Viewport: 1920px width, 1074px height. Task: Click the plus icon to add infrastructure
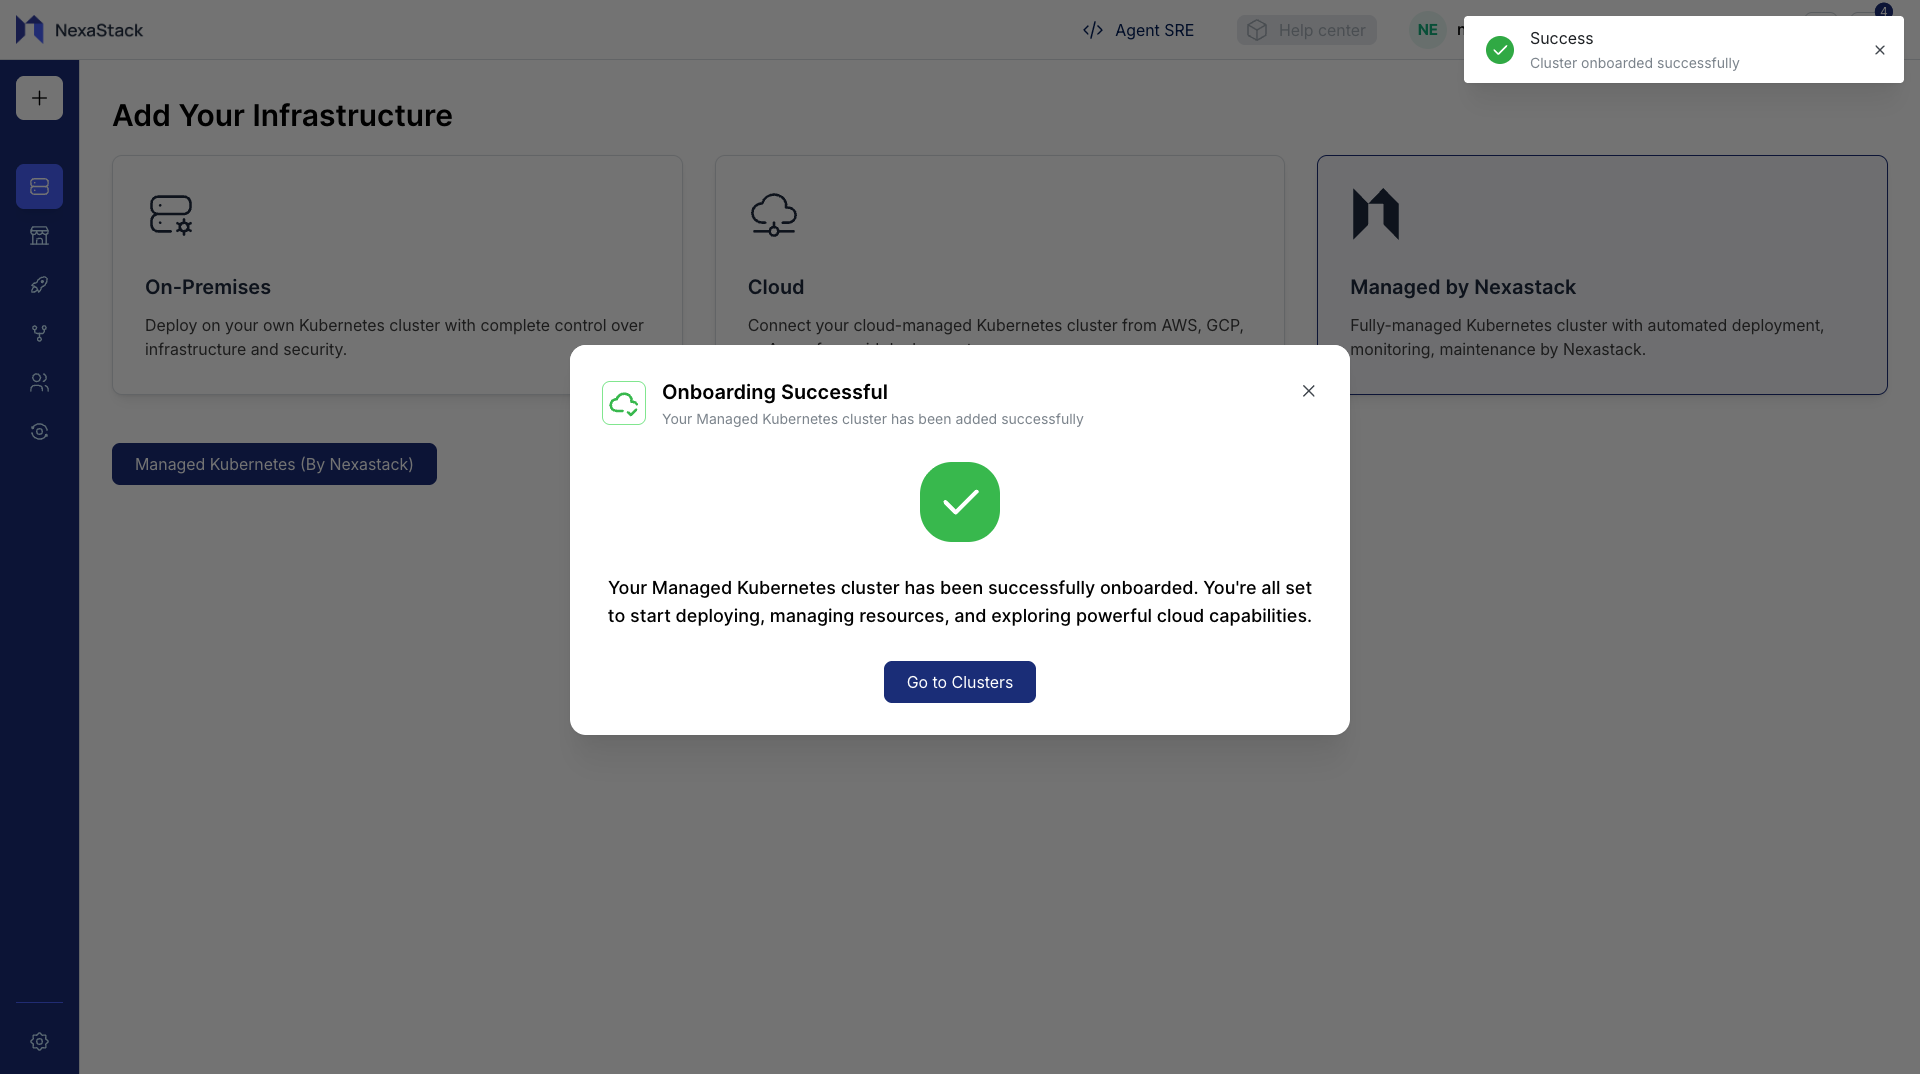[39, 97]
